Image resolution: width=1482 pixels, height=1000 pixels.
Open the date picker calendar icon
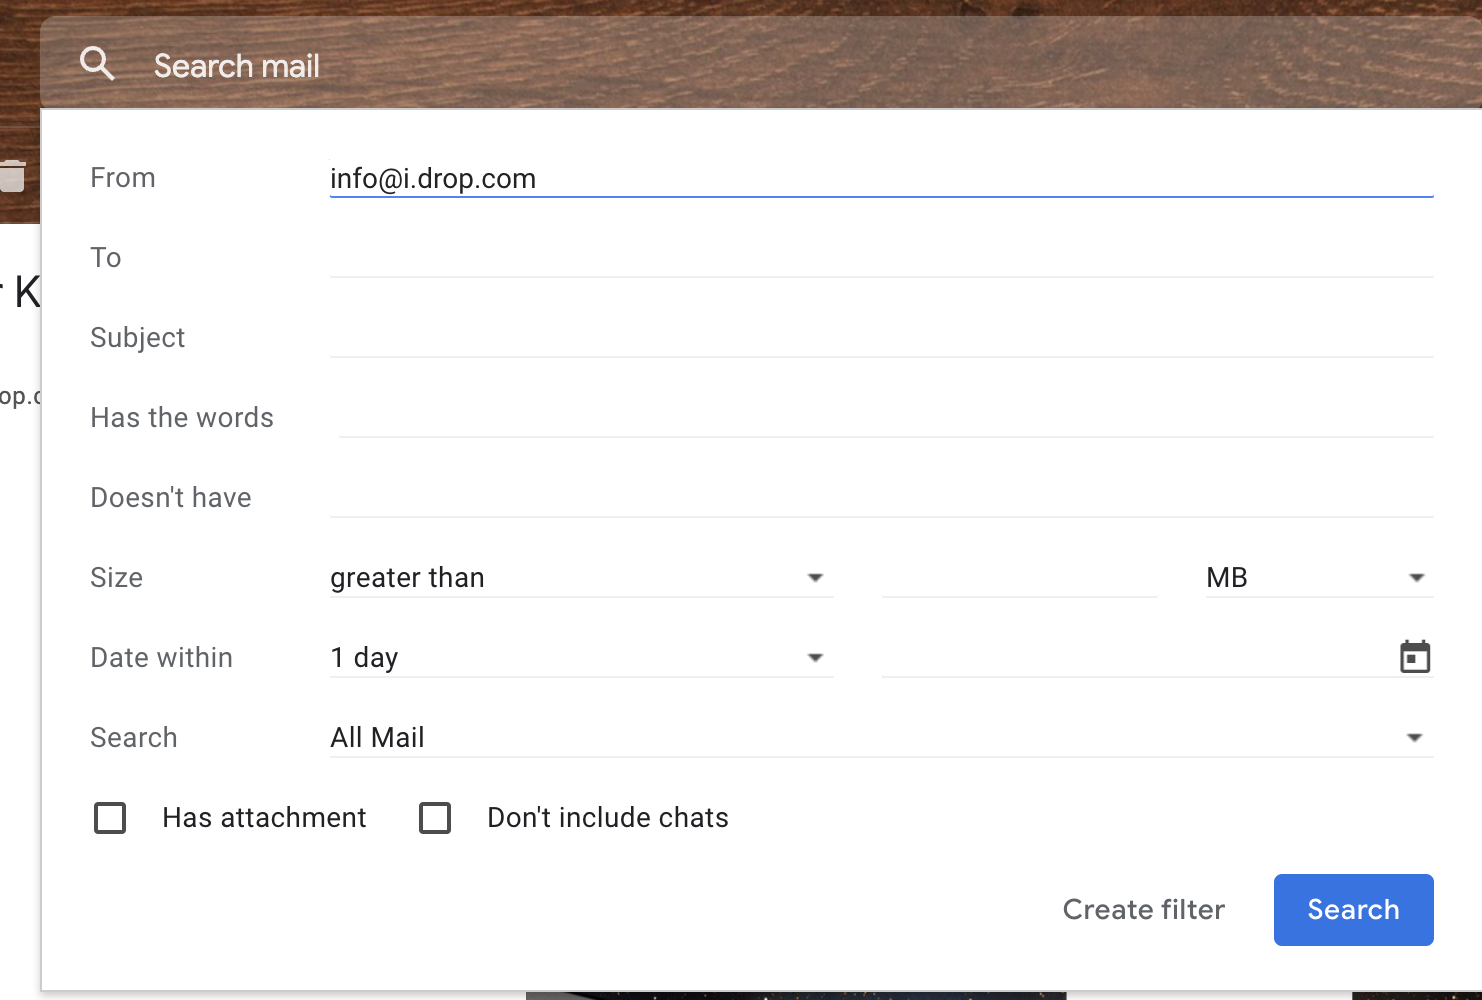(x=1414, y=657)
